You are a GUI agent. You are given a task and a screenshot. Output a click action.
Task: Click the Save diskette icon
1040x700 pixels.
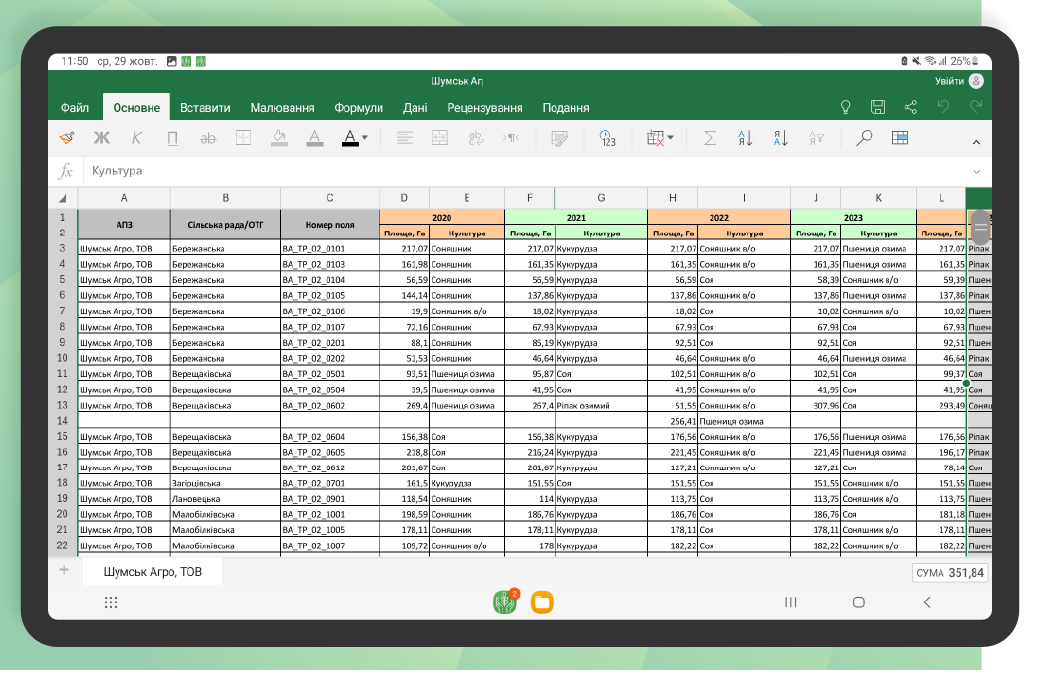point(877,107)
